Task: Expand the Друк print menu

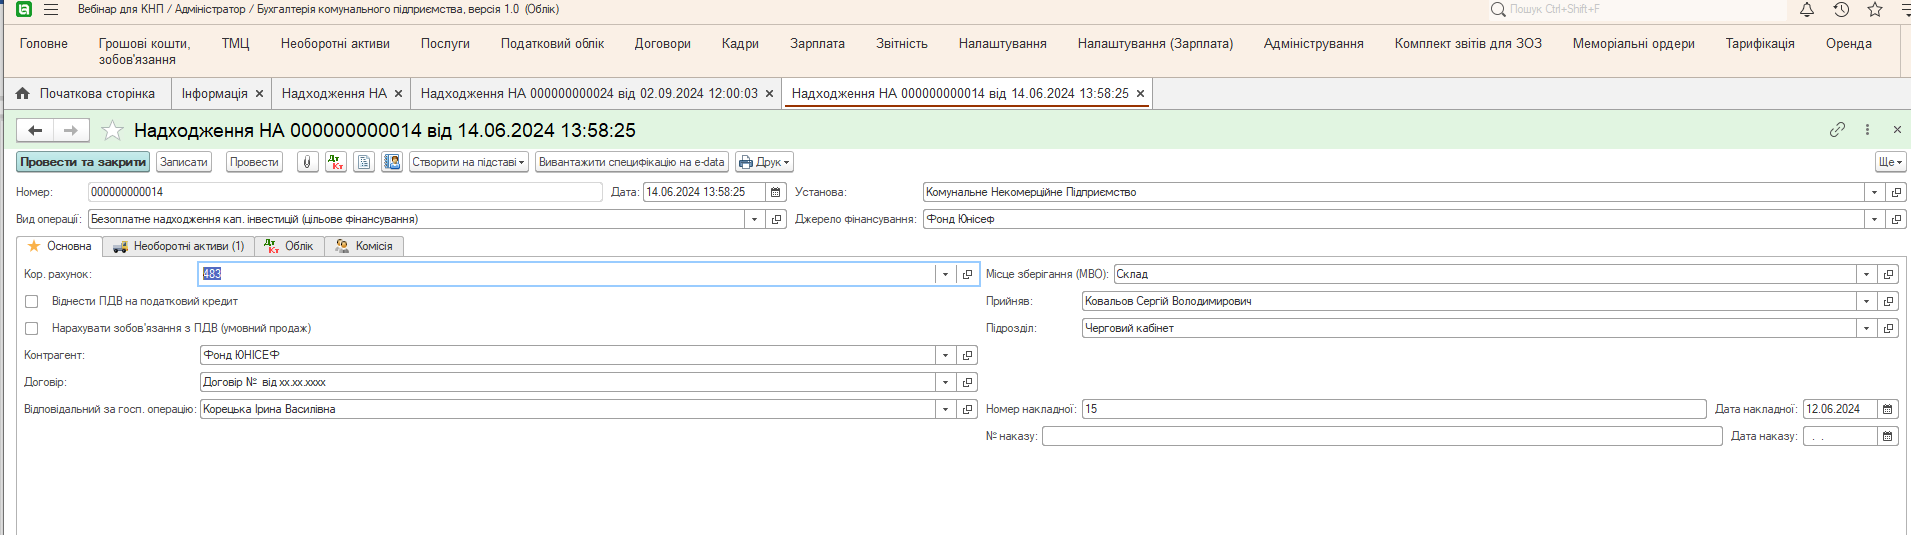Action: [x=764, y=162]
